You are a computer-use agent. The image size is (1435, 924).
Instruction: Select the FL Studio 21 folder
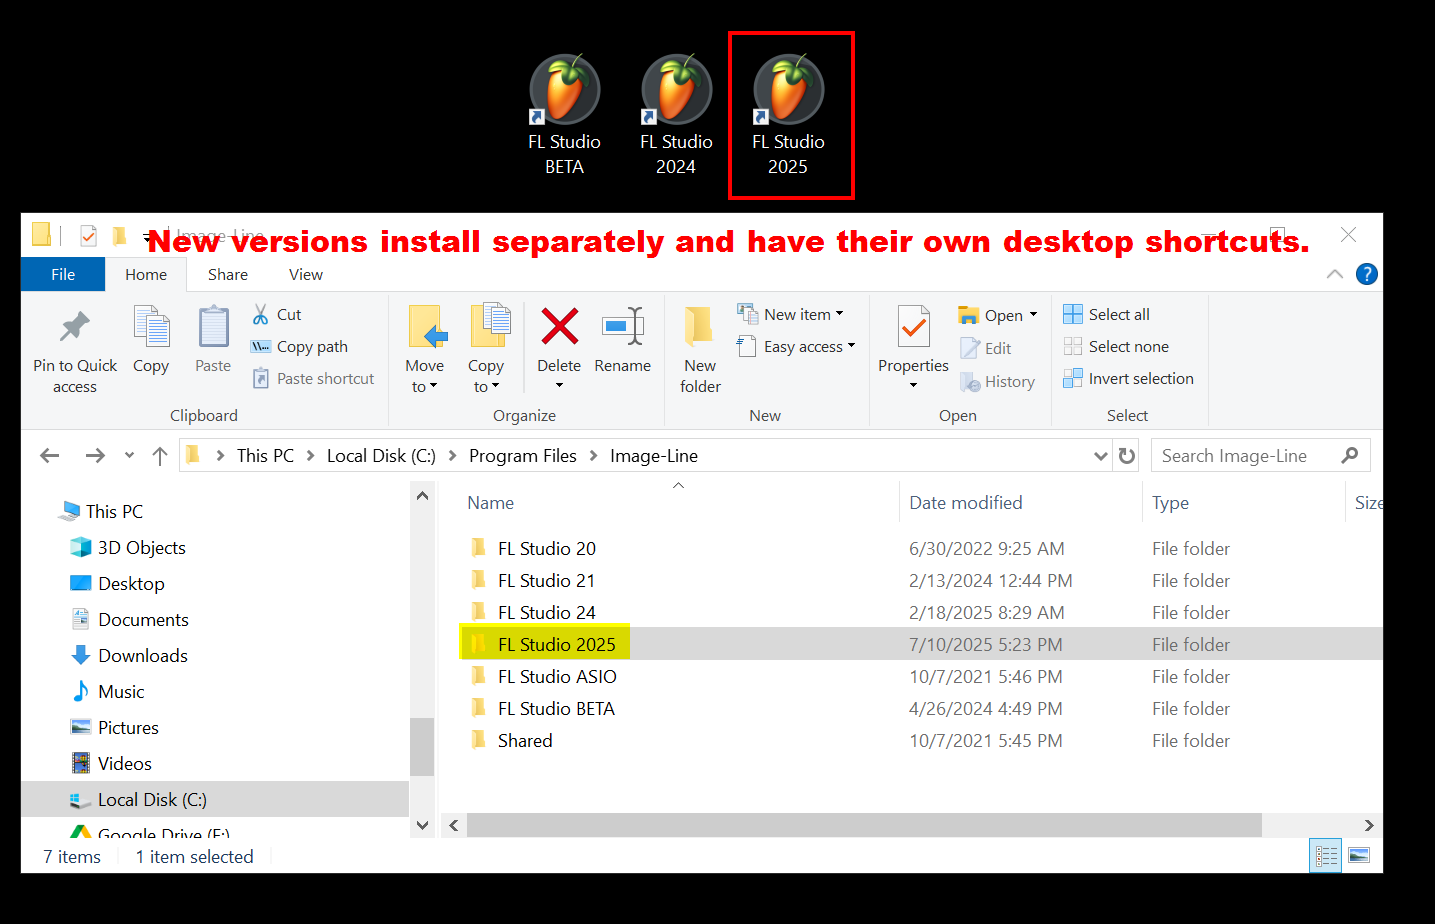[546, 580]
